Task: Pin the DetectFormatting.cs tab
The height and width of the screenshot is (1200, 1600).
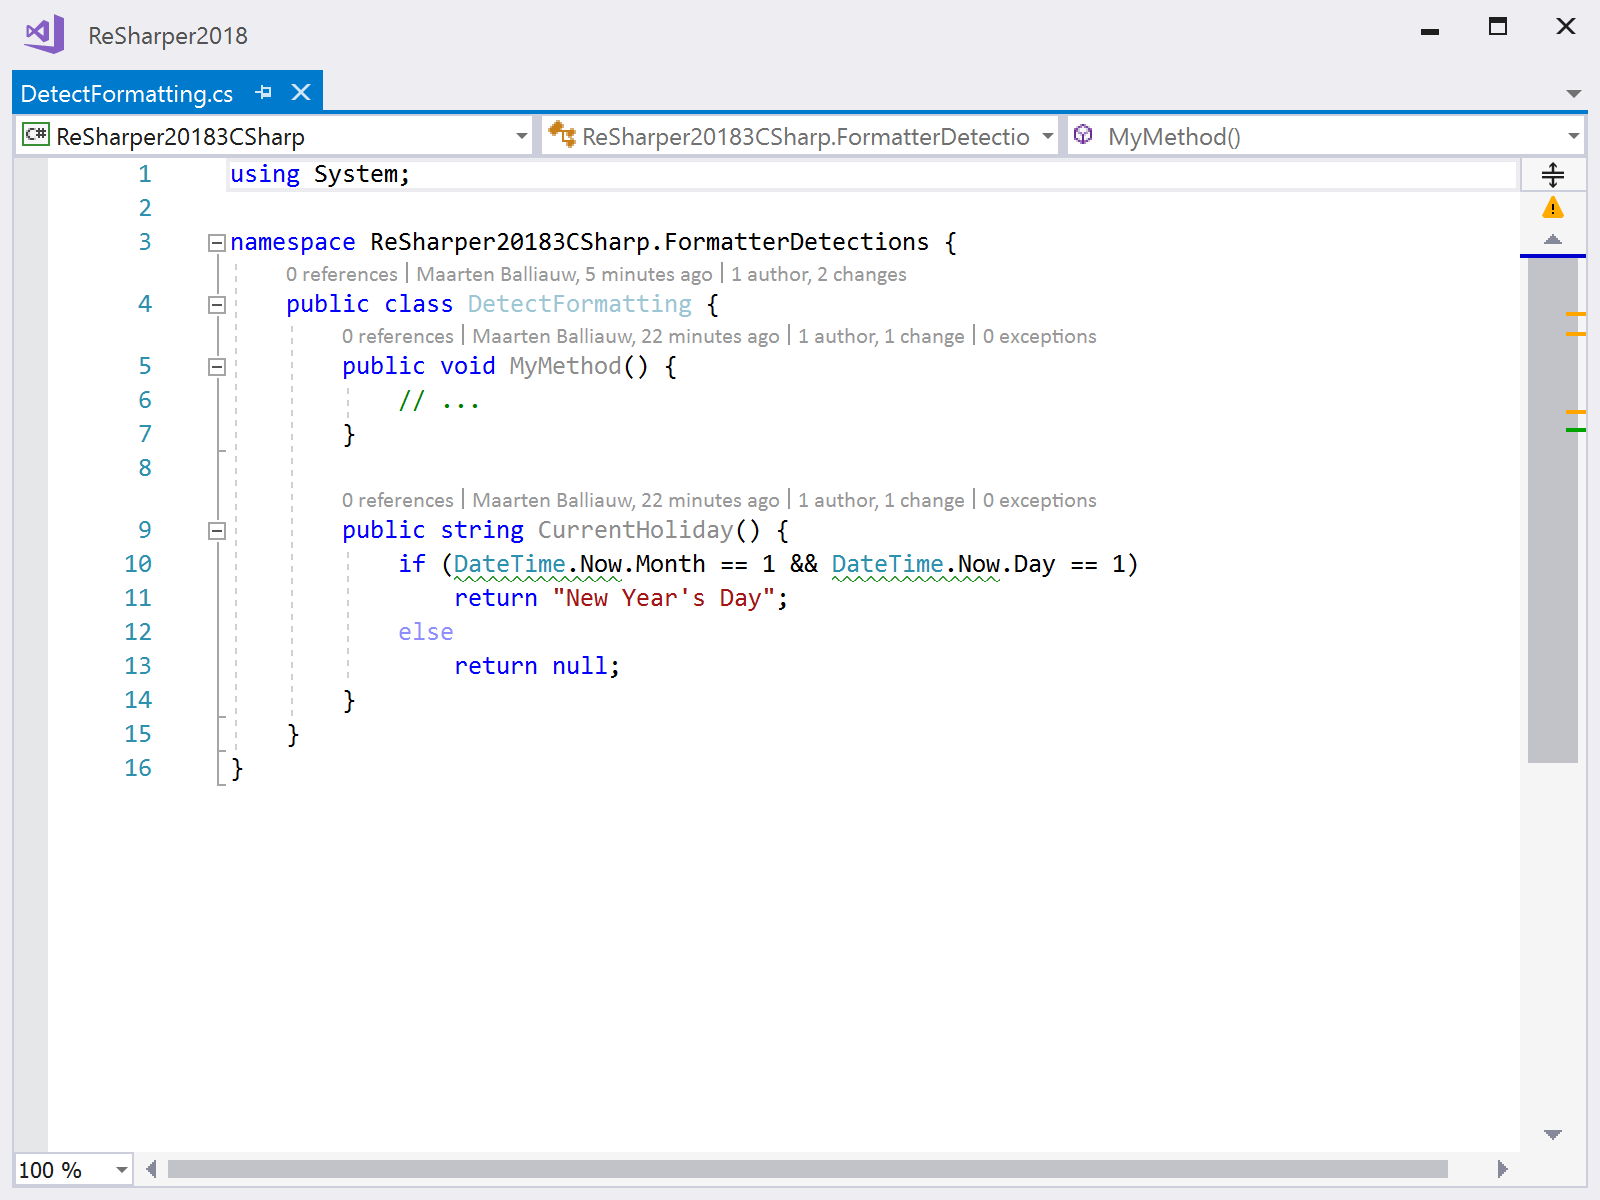Action: 264,92
